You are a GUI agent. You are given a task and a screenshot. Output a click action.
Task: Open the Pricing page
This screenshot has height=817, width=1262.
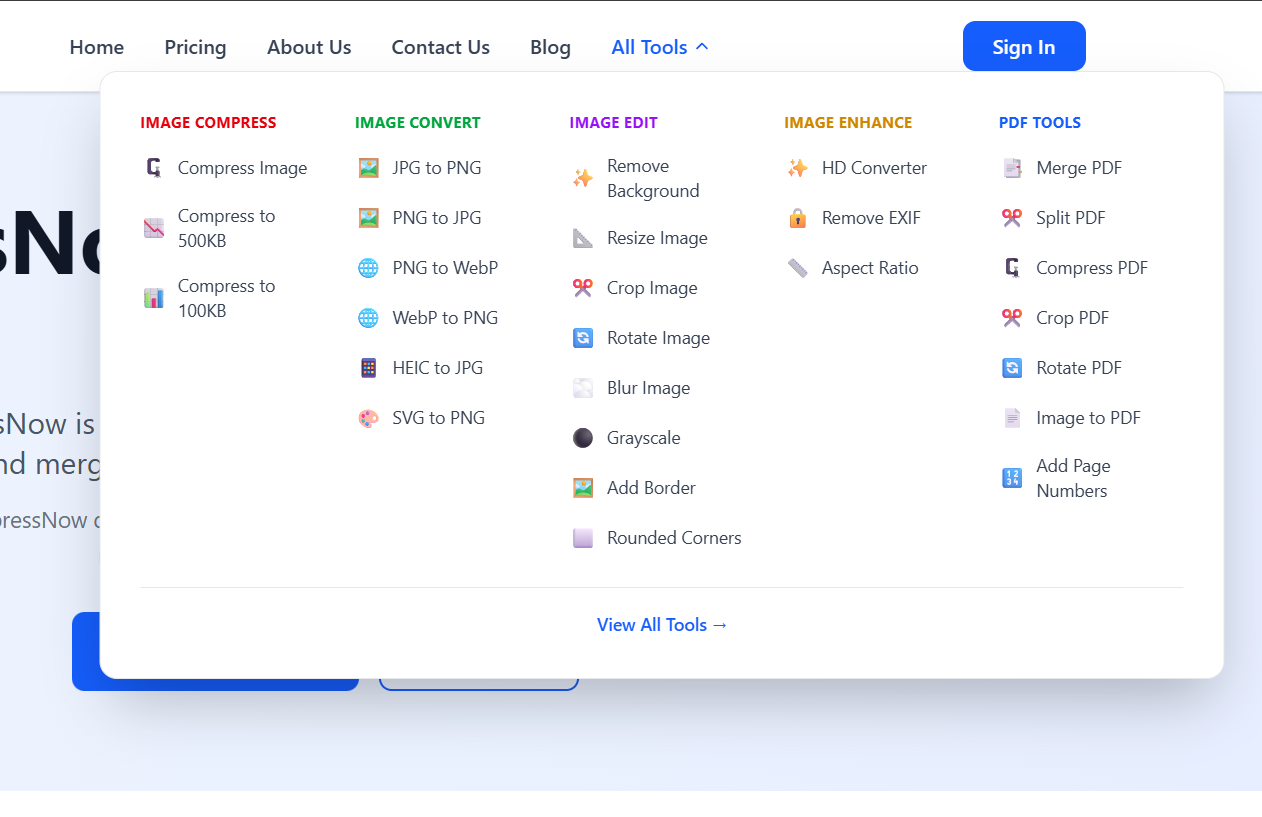pyautogui.click(x=195, y=47)
